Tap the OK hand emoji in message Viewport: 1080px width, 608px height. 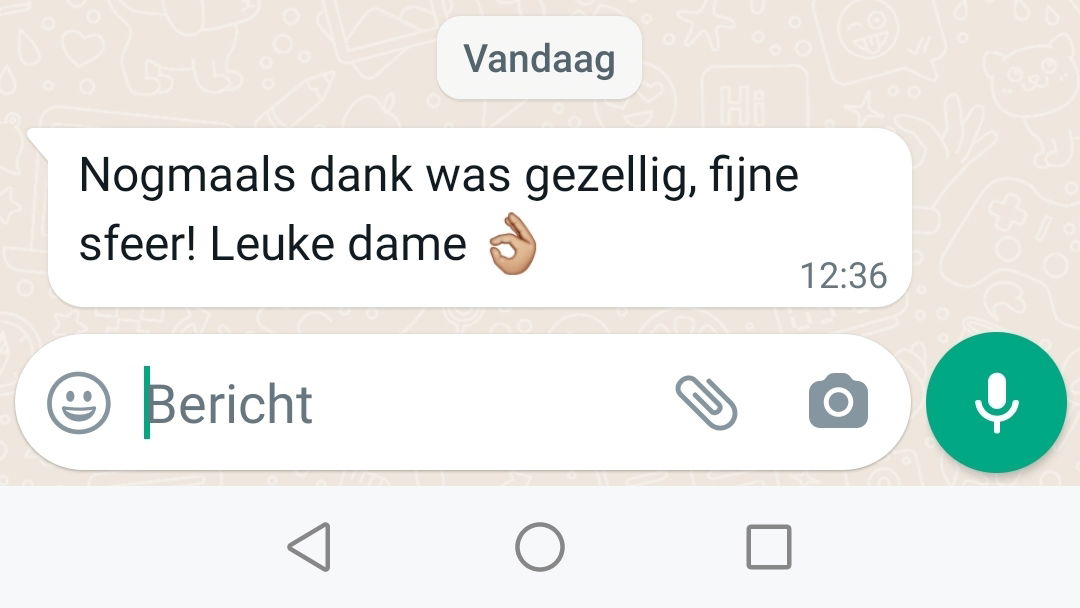point(512,244)
